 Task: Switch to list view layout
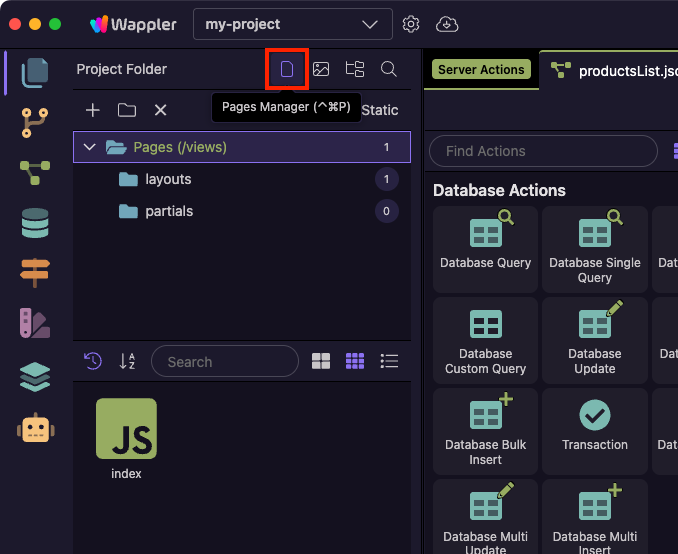(390, 361)
